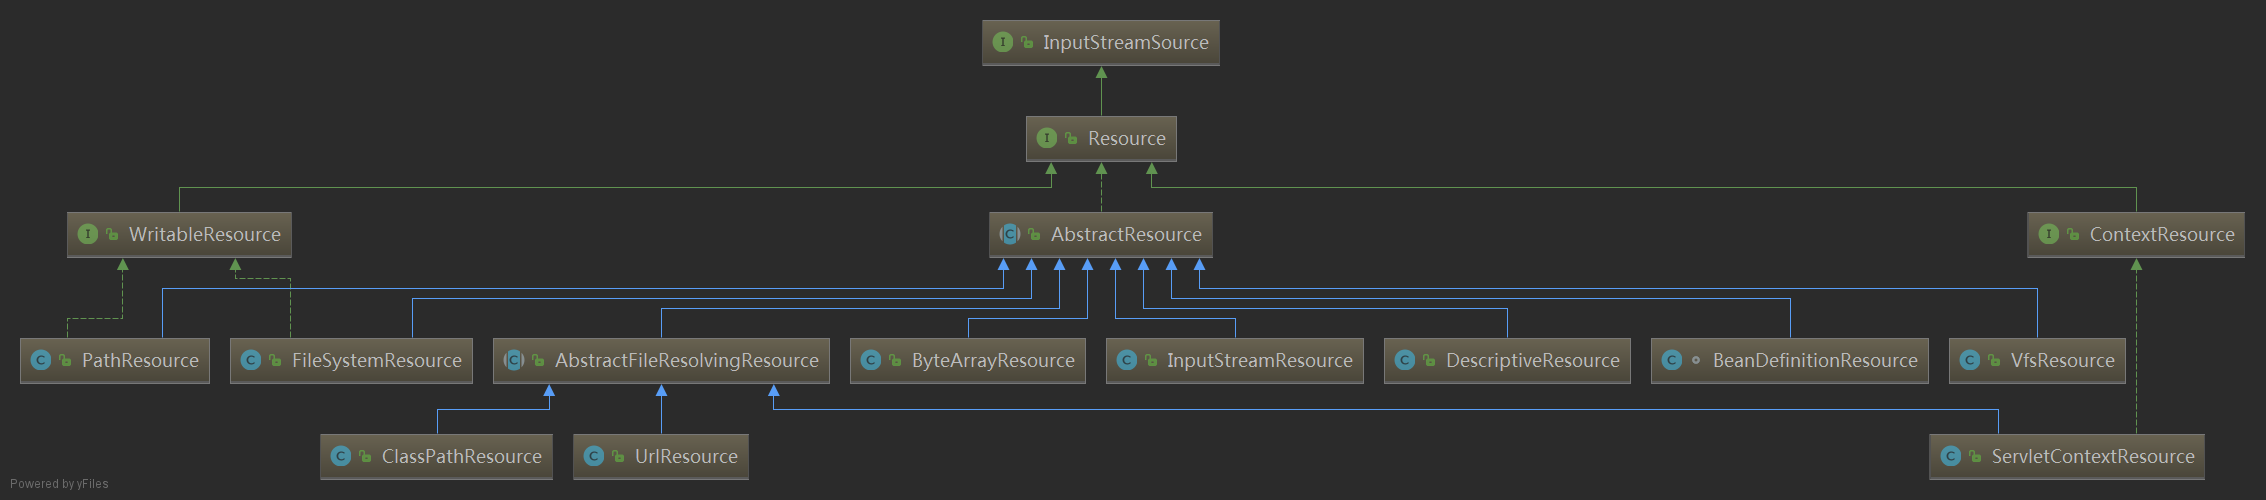Viewport: 2266px width, 500px height.
Task: Click the WritableResource interface icon
Action: click(87, 234)
